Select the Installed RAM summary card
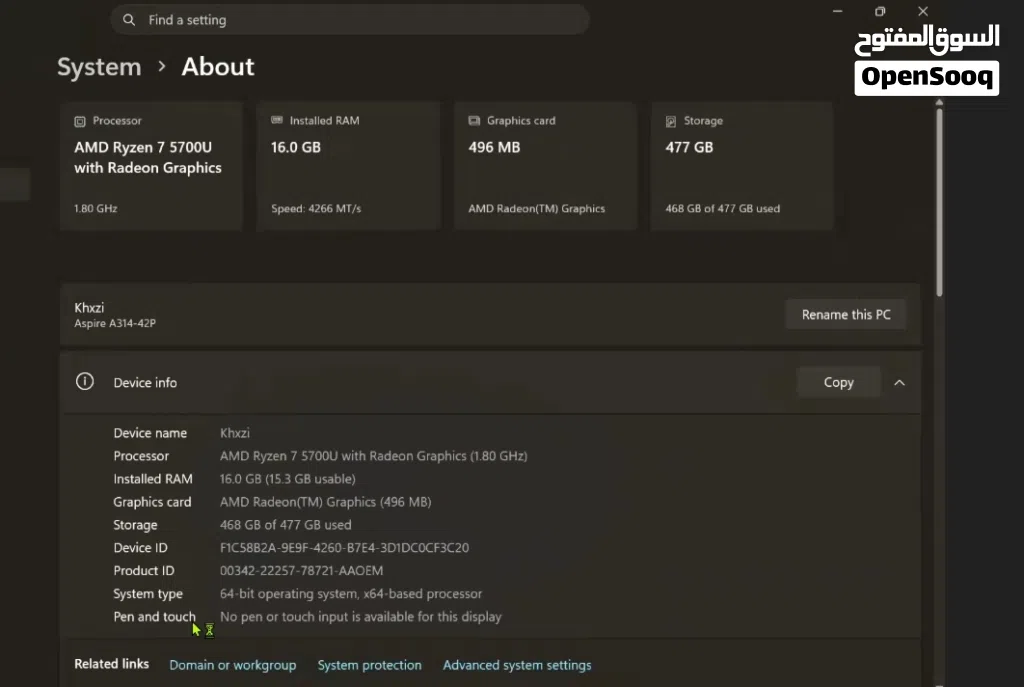The image size is (1024, 687). point(348,166)
